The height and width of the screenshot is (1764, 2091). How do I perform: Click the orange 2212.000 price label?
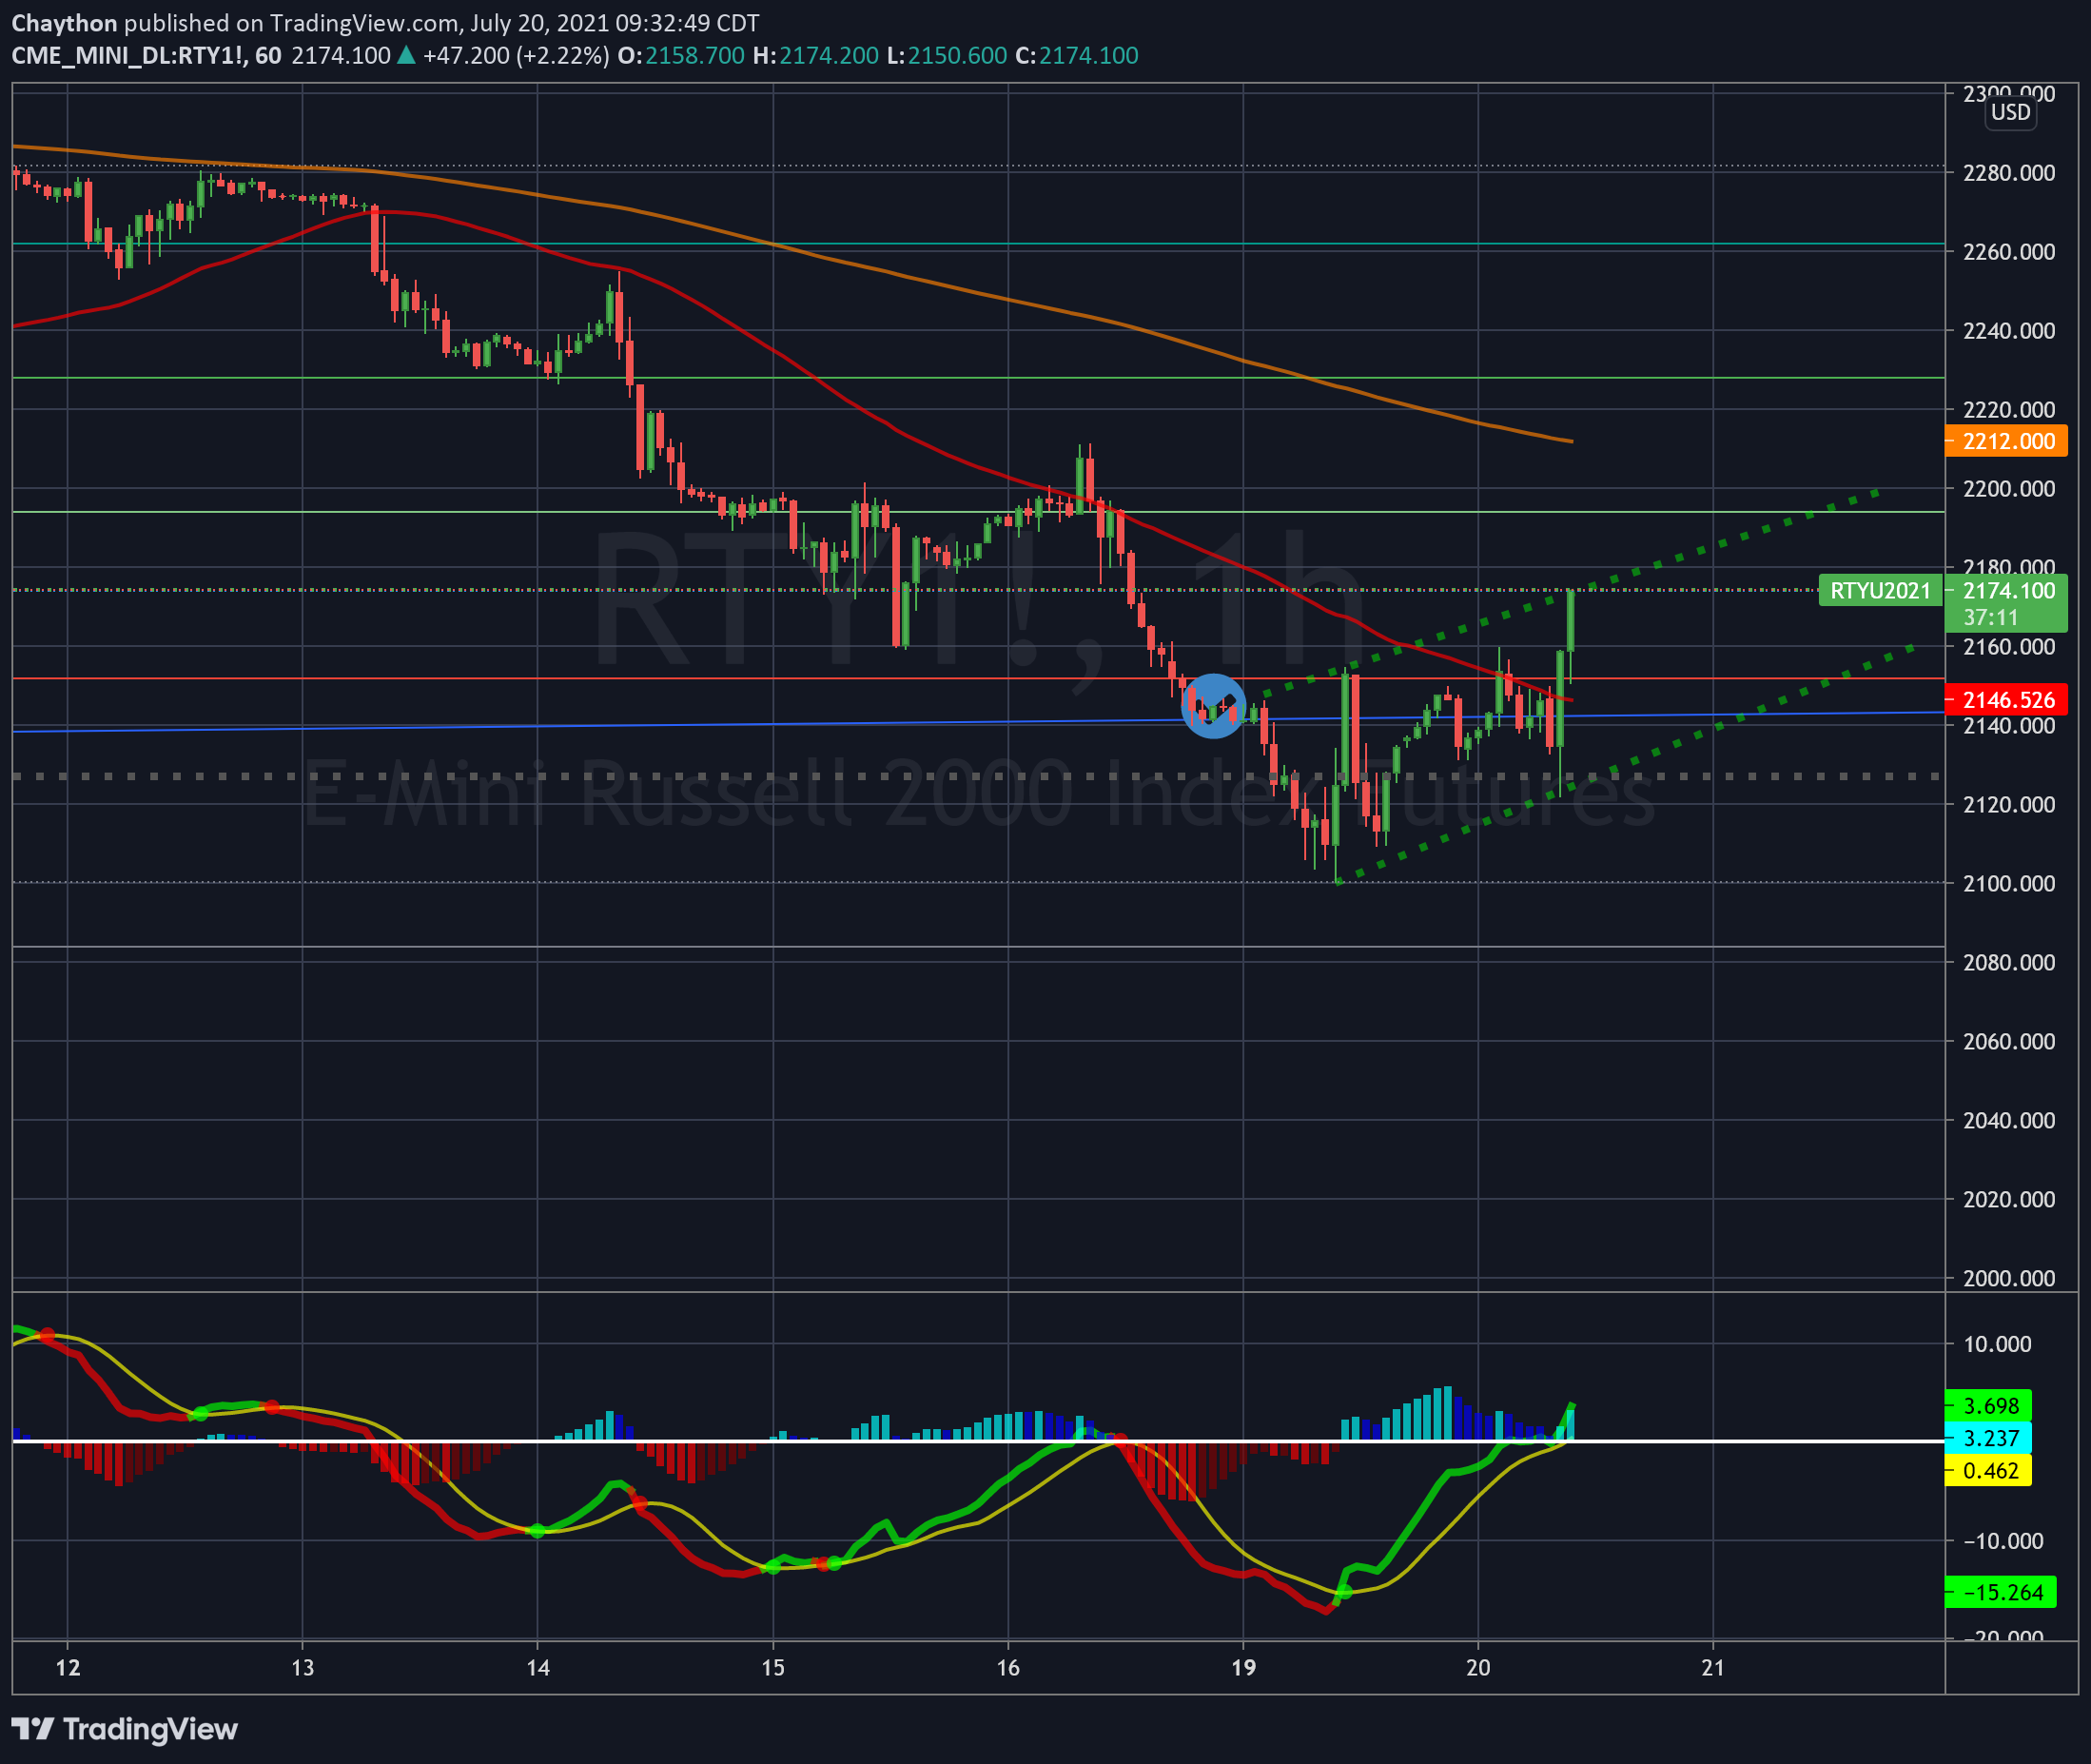coord(2006,441)
